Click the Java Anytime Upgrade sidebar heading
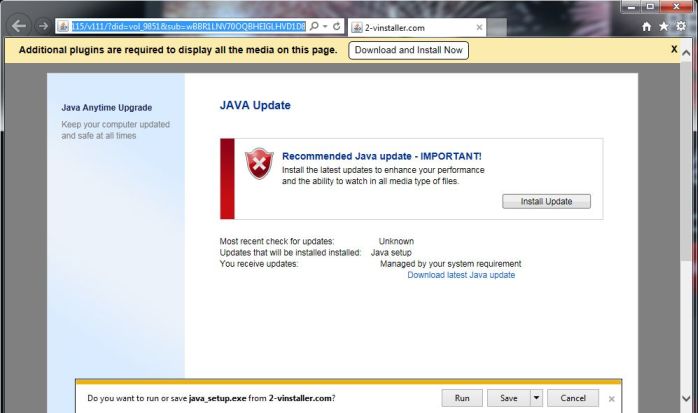 (107, 108)
